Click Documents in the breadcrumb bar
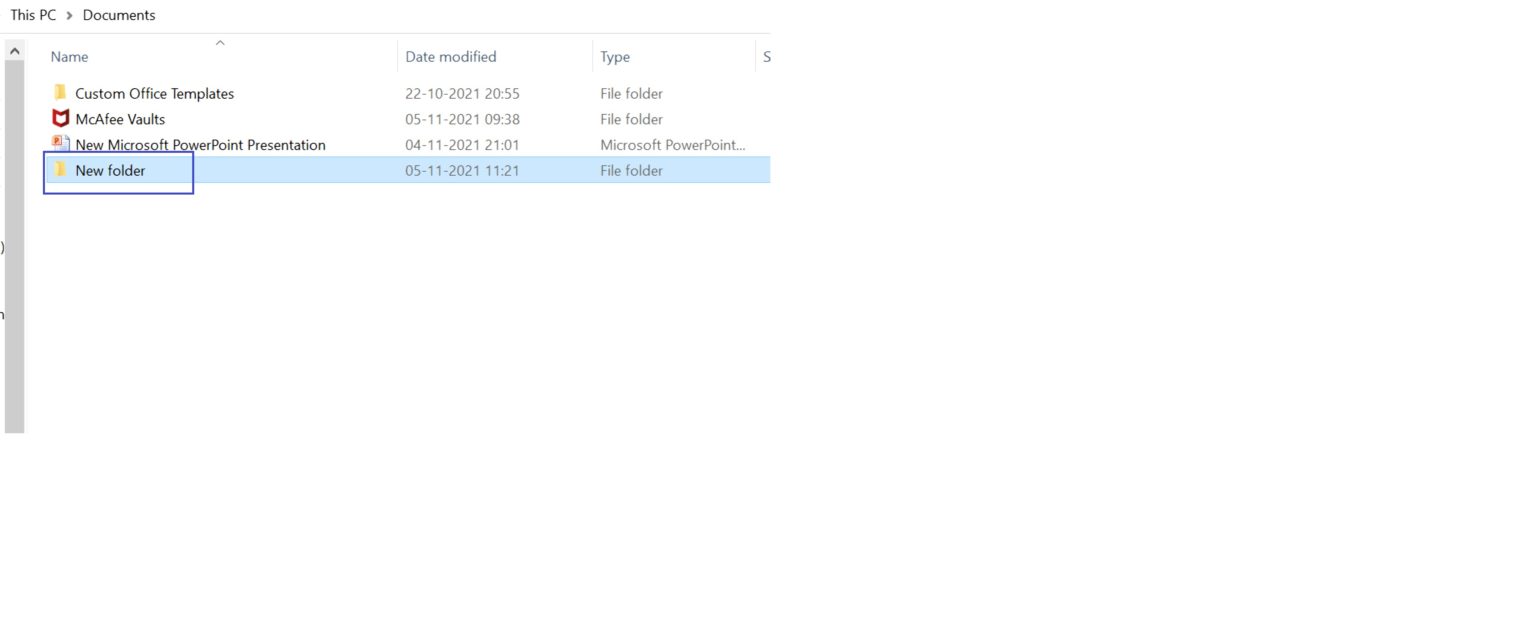Image resolution: width=1536 pixels, height=625 pixels. click(x=119, y=14)
